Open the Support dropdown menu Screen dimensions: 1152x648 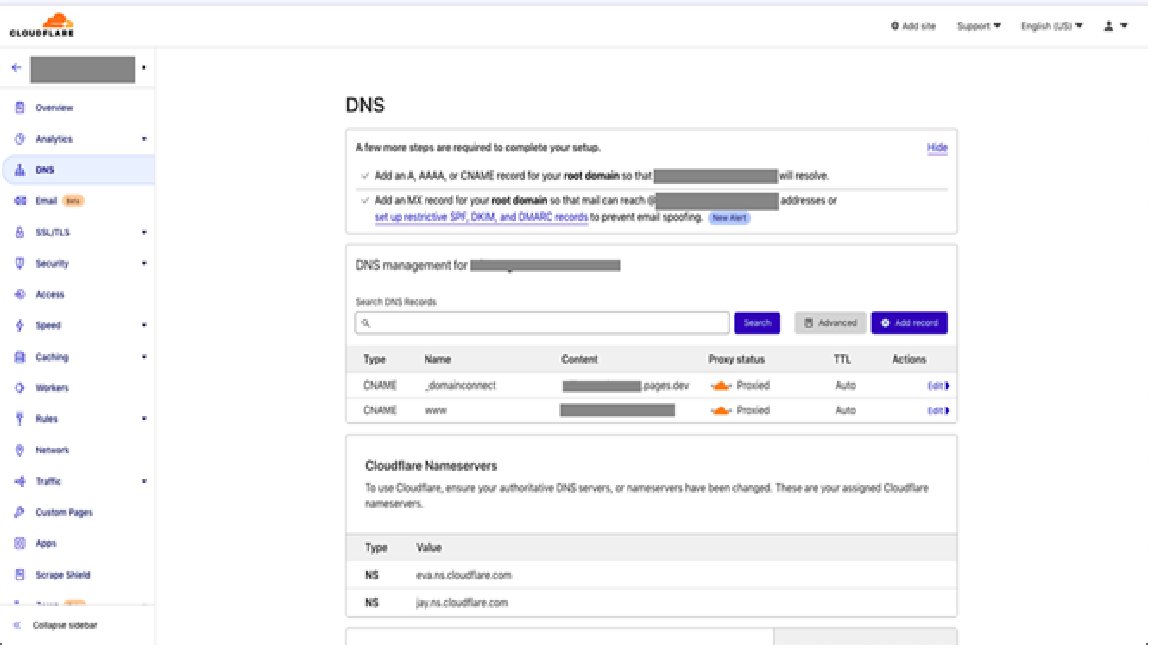point(978,26)
